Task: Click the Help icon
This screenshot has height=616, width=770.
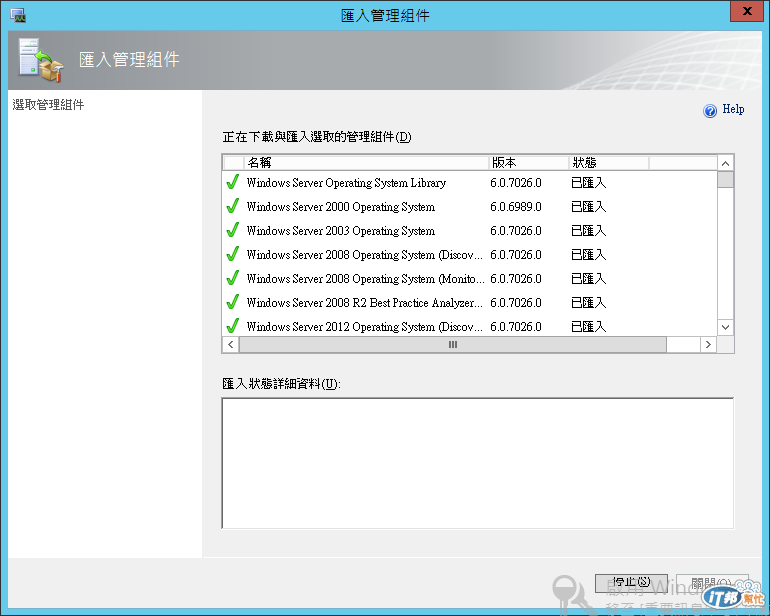Action: (710, 111)
